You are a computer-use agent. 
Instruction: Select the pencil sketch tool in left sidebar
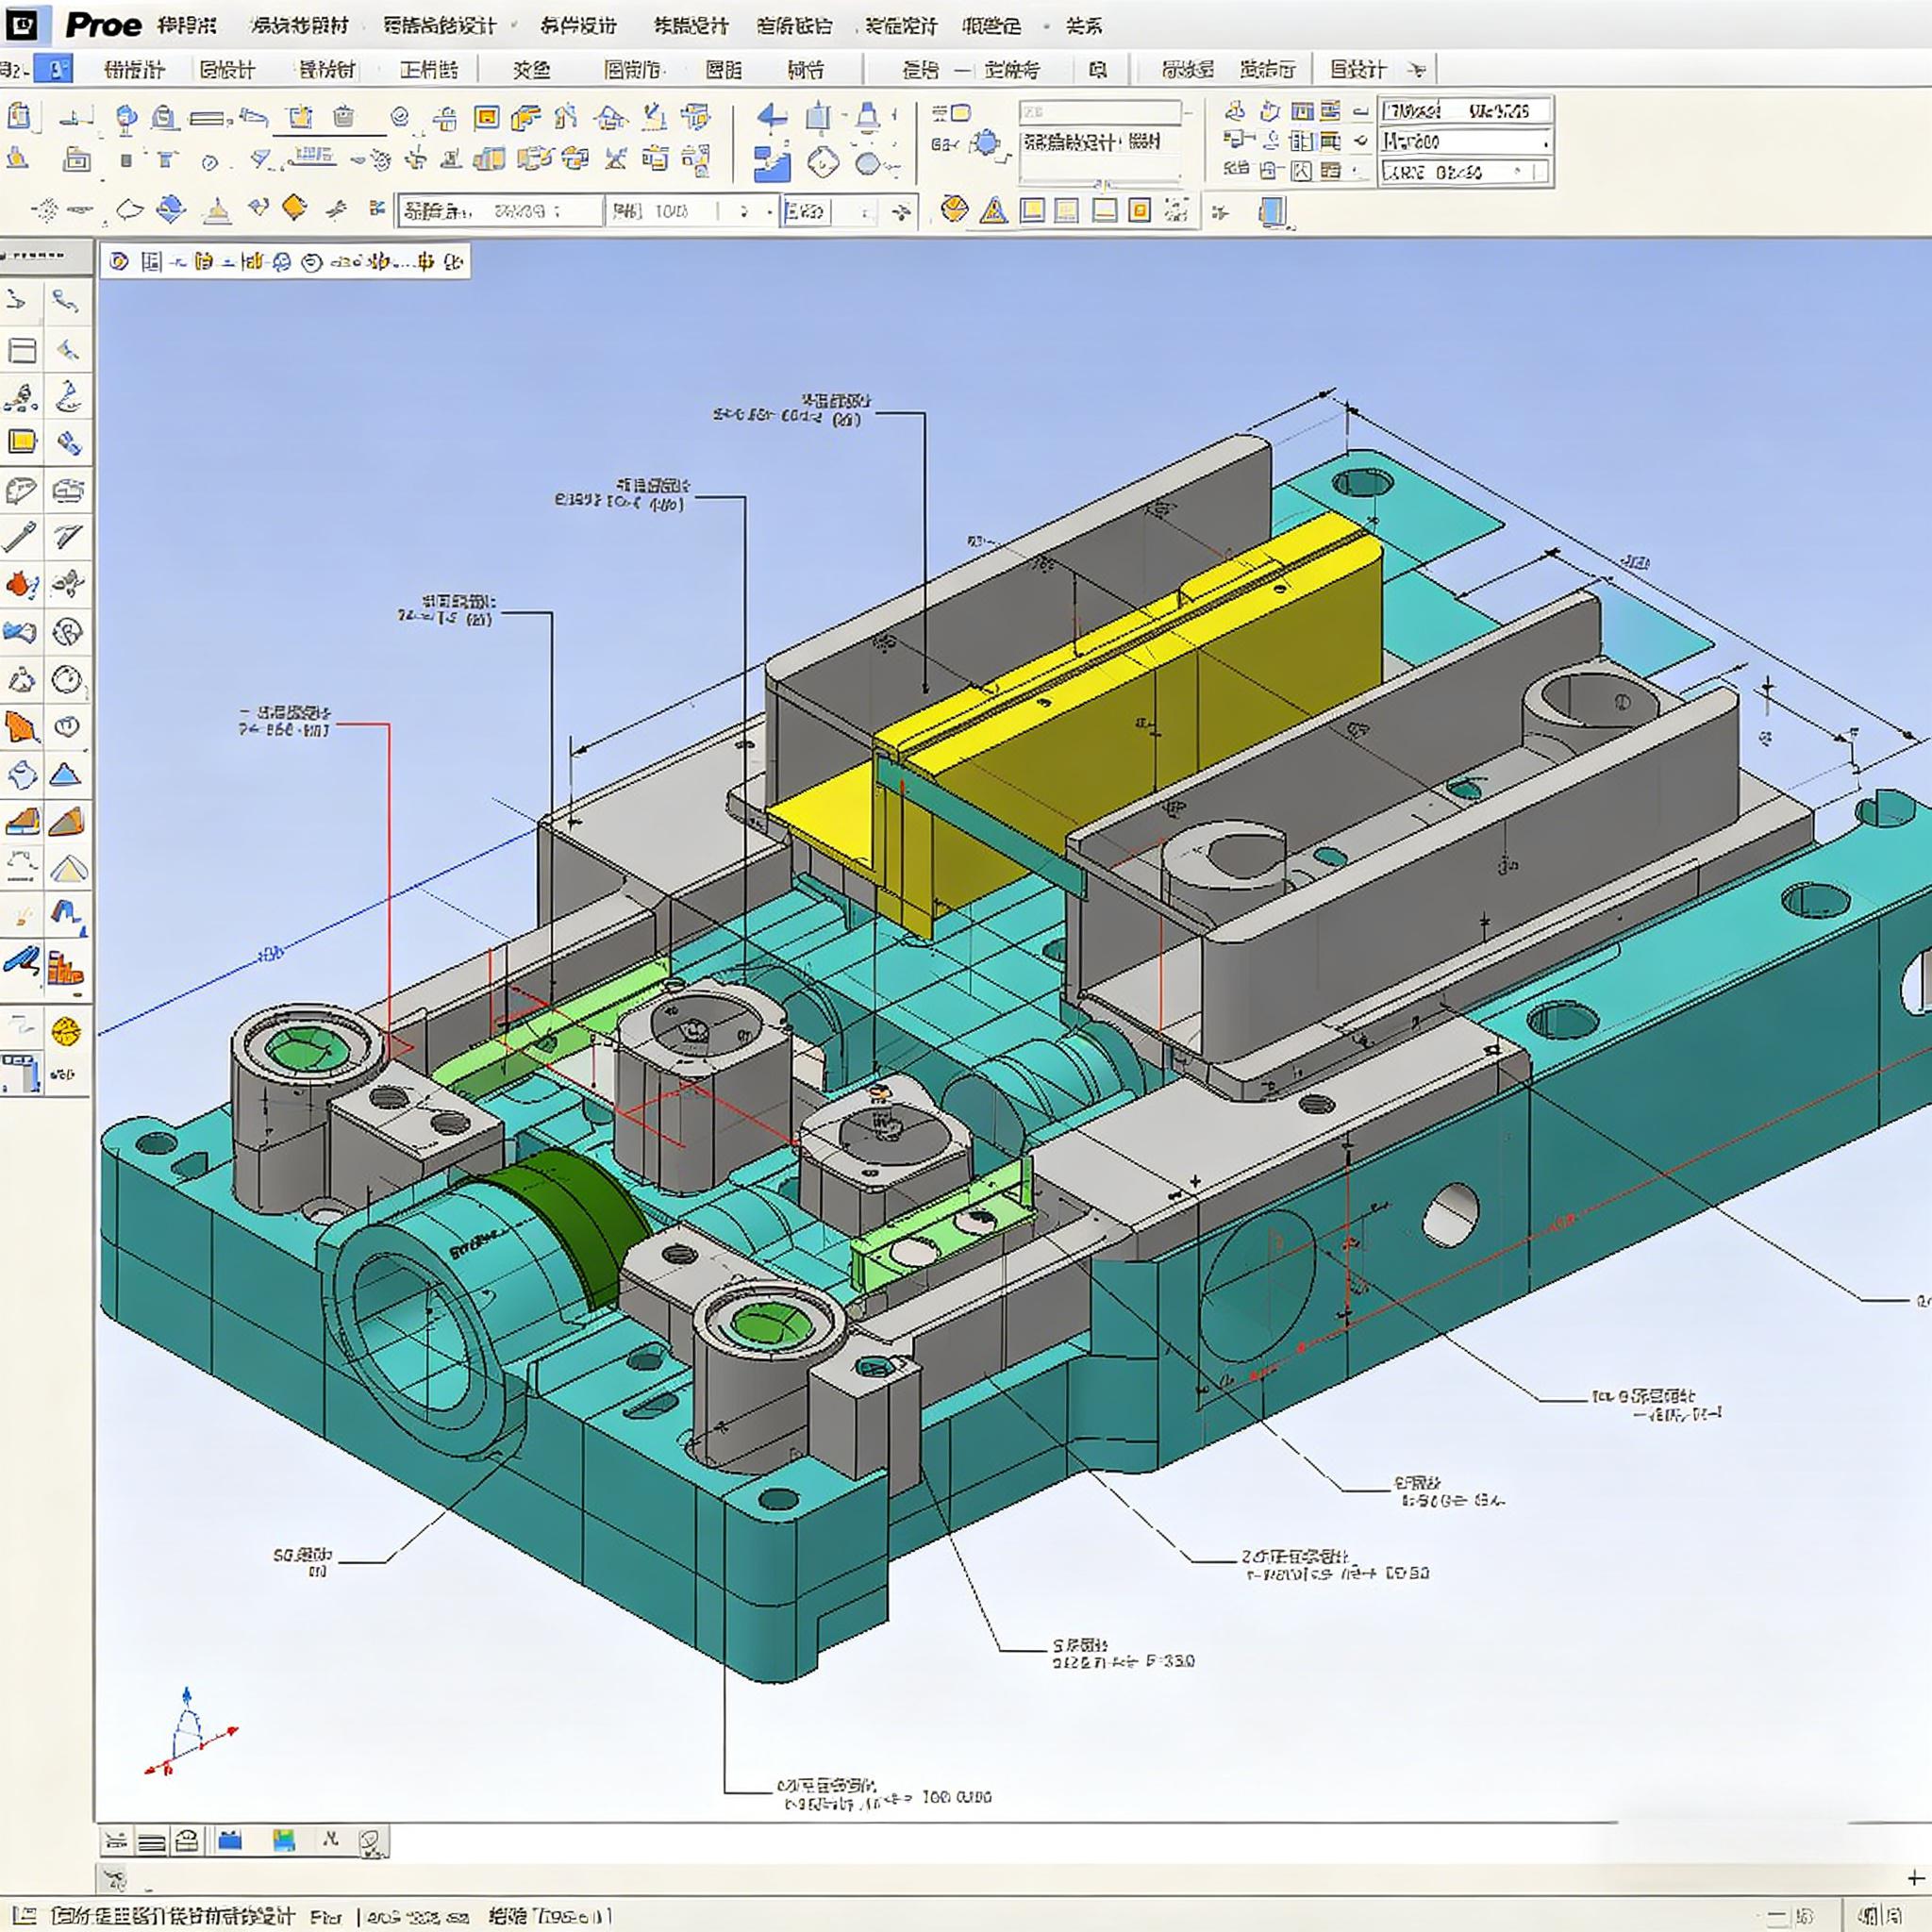coord(20,537)
